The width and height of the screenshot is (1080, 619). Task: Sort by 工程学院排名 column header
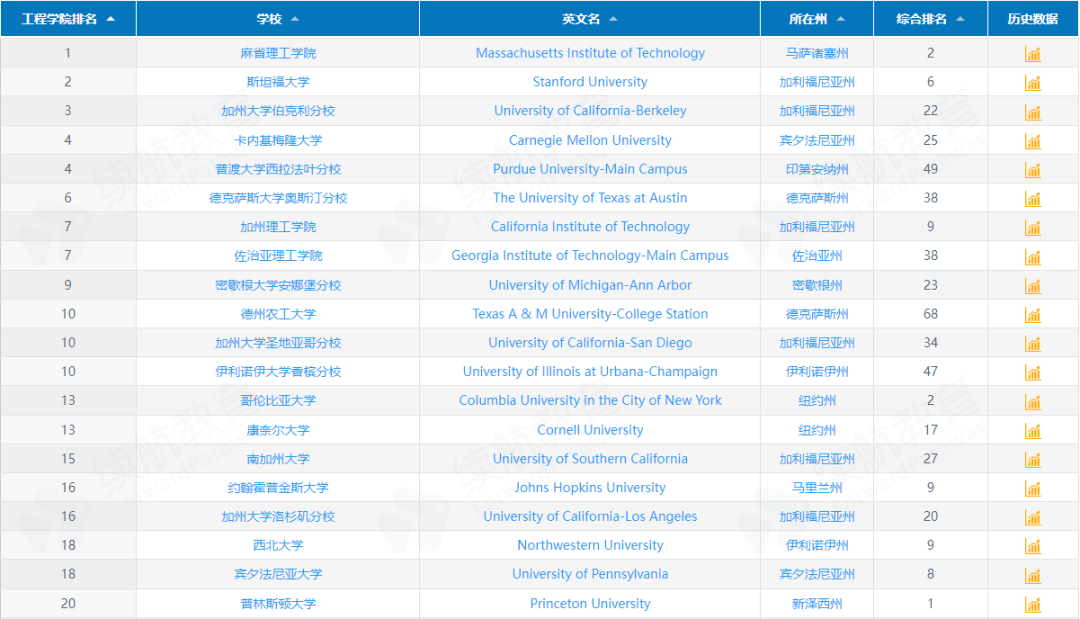68,19
